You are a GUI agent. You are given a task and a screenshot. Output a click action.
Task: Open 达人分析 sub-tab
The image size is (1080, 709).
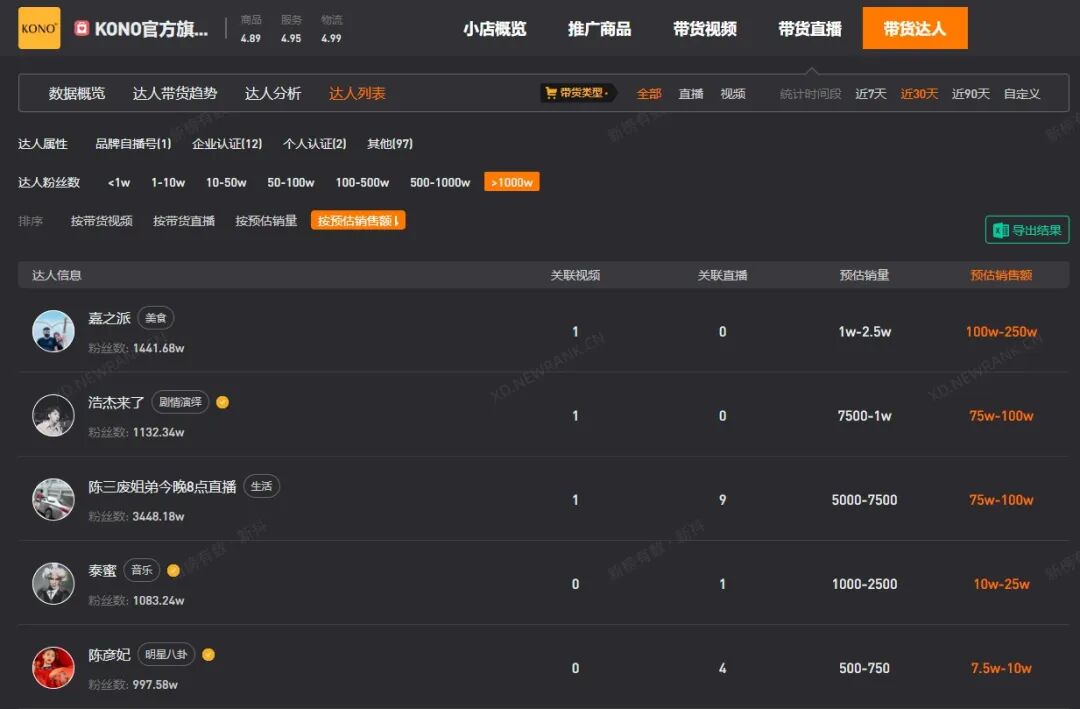pyautogui.click(x=273, y=93)
